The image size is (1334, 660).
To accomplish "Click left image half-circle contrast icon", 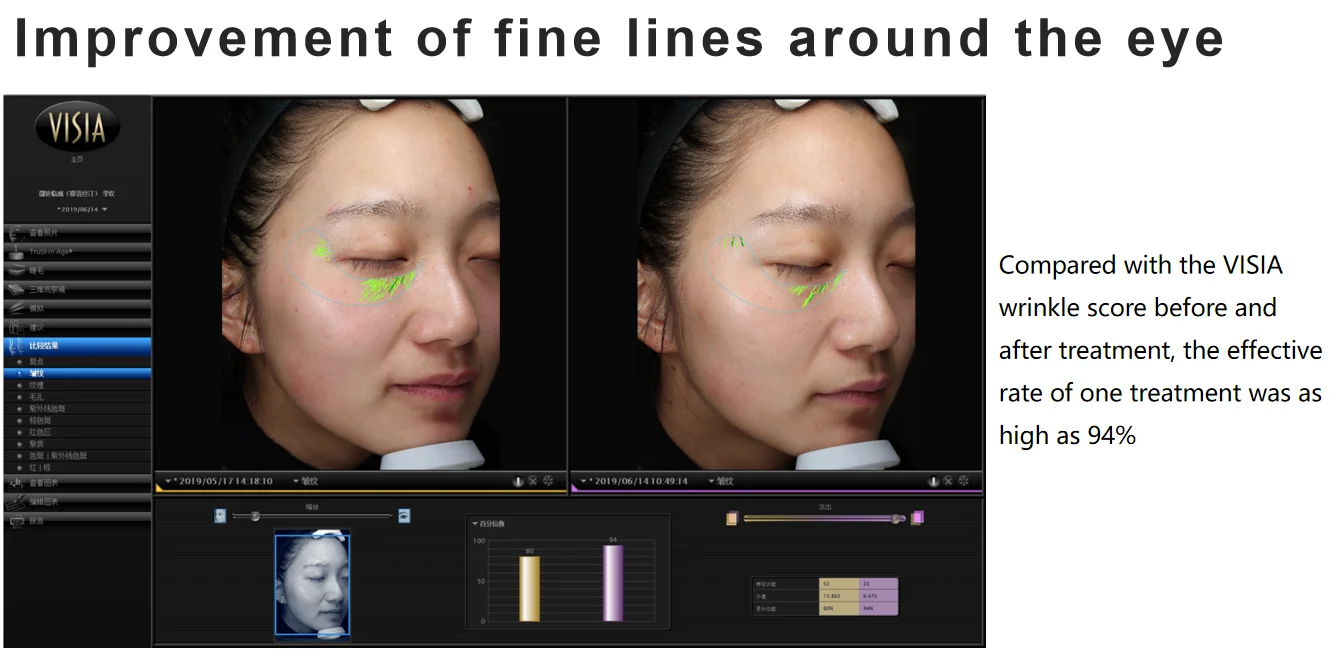I will point(518,481).
